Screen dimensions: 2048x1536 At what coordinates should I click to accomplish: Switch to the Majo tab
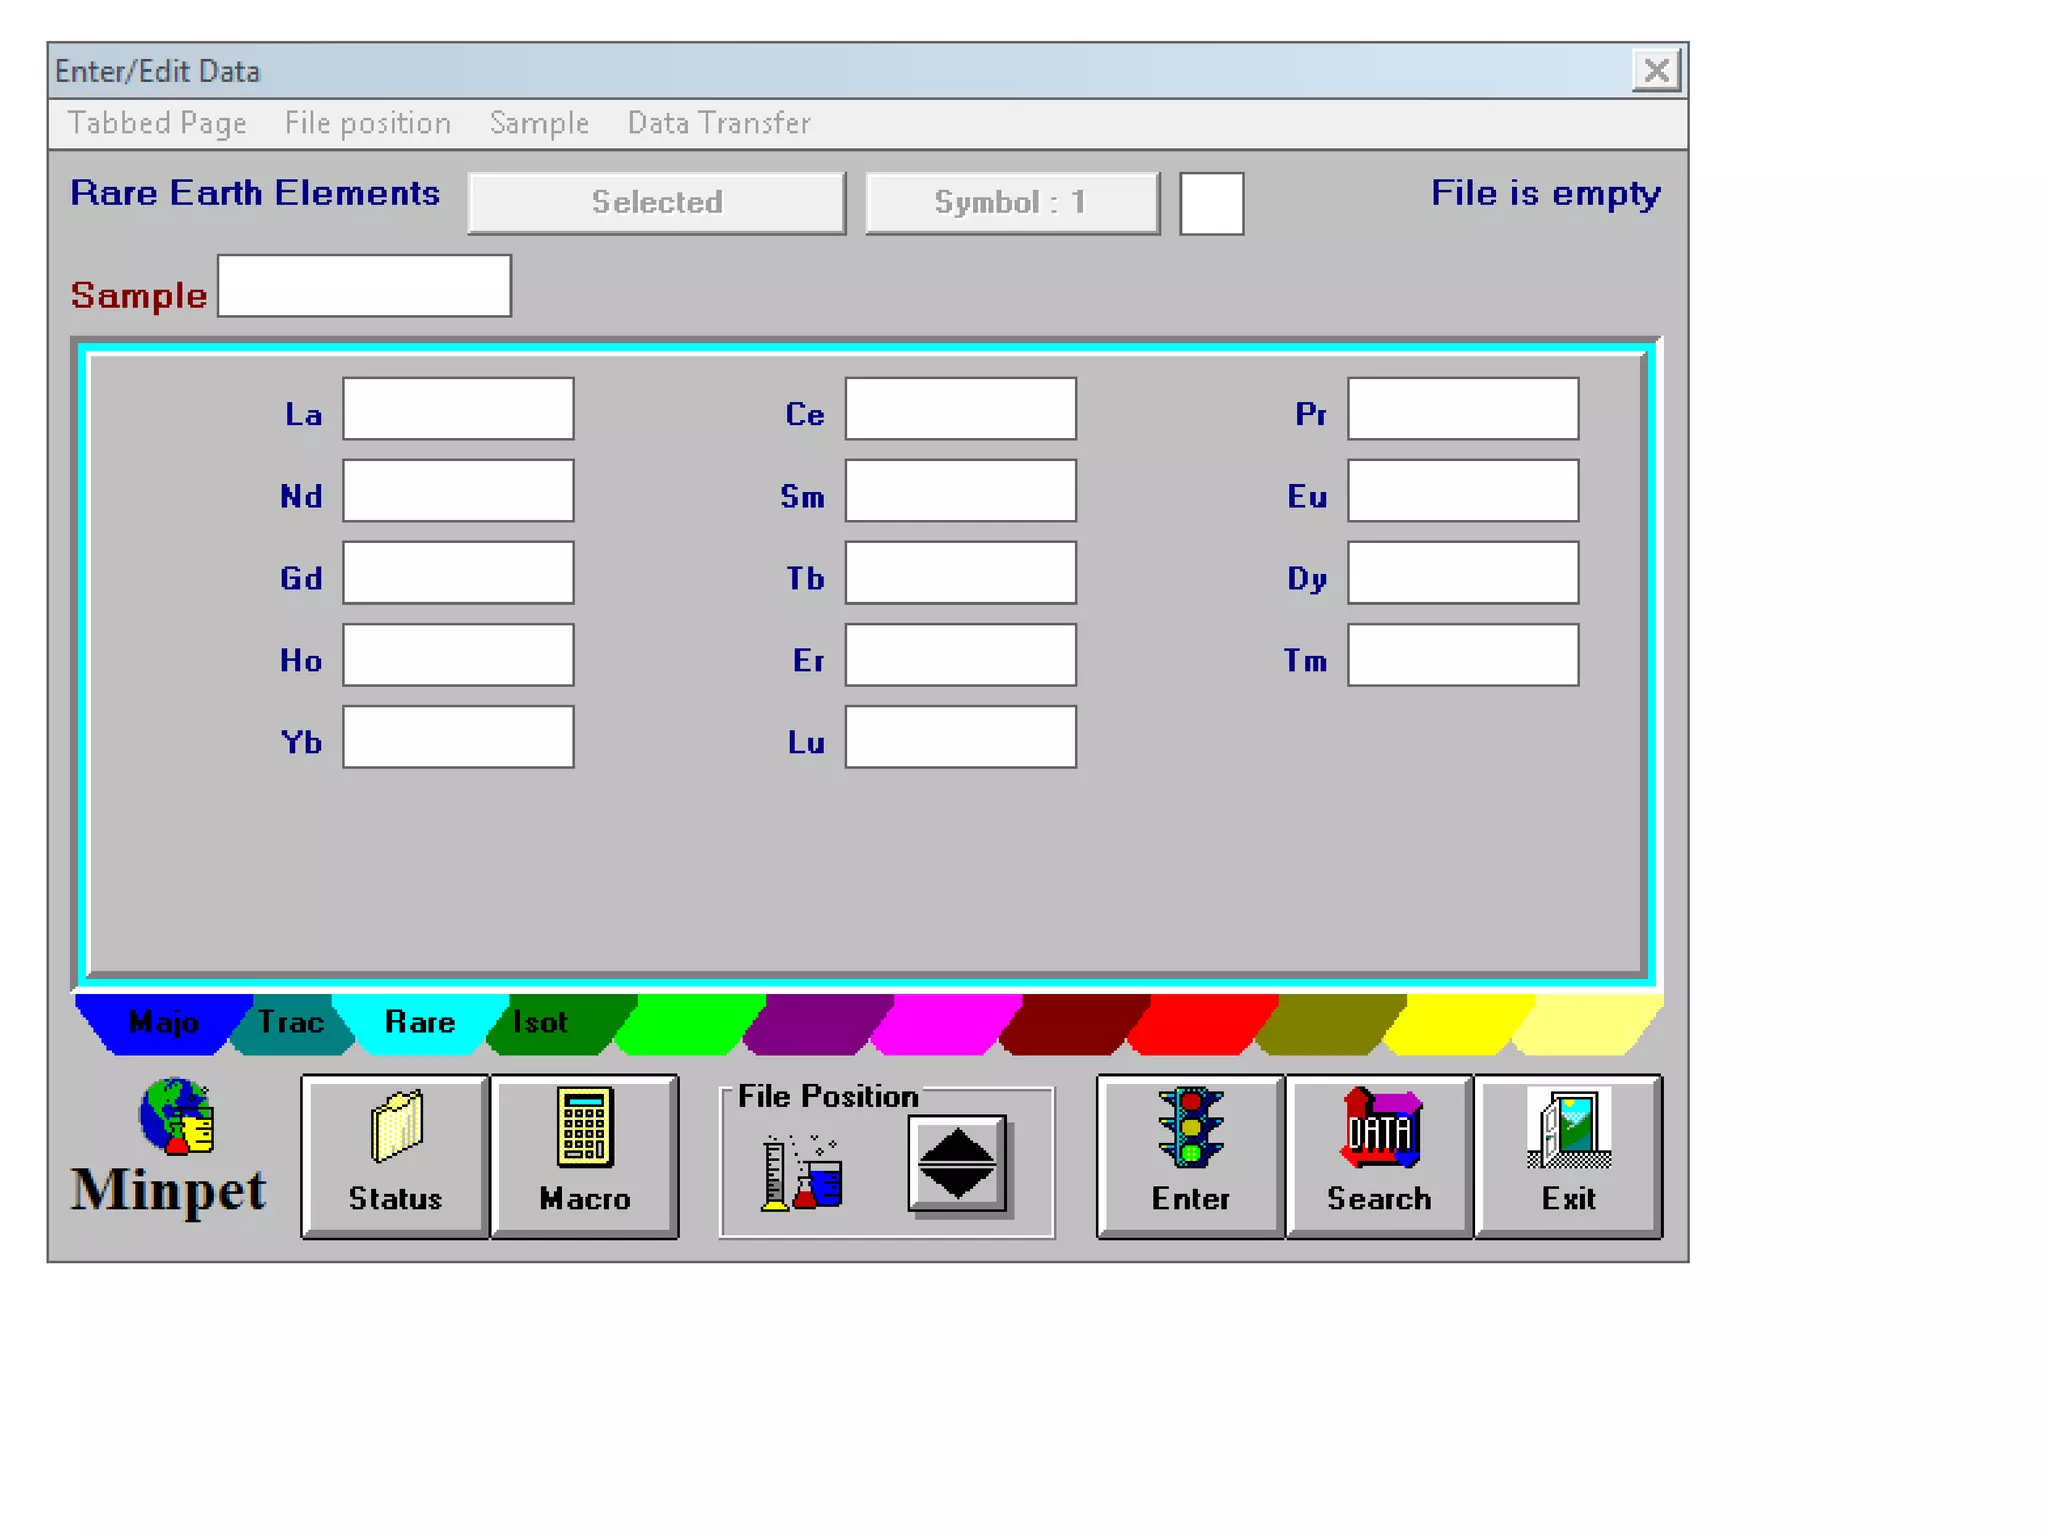point(163,1022)
